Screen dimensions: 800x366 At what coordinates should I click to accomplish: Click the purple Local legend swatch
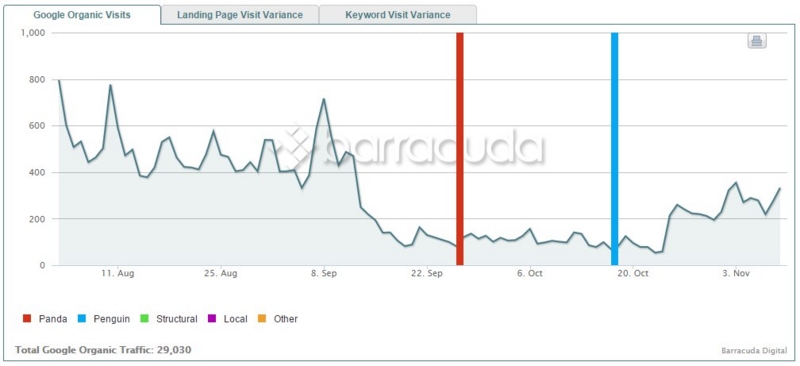(212, 319)
